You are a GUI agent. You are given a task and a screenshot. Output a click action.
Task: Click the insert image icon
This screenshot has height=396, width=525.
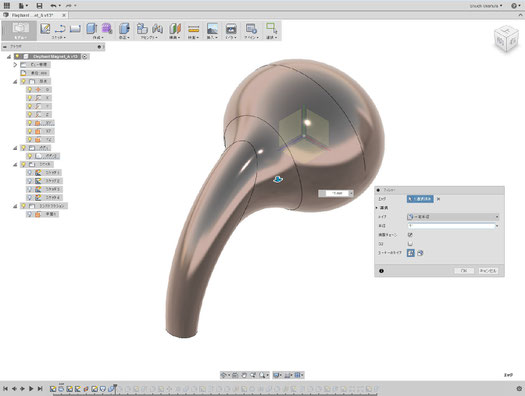click(212, 28)
